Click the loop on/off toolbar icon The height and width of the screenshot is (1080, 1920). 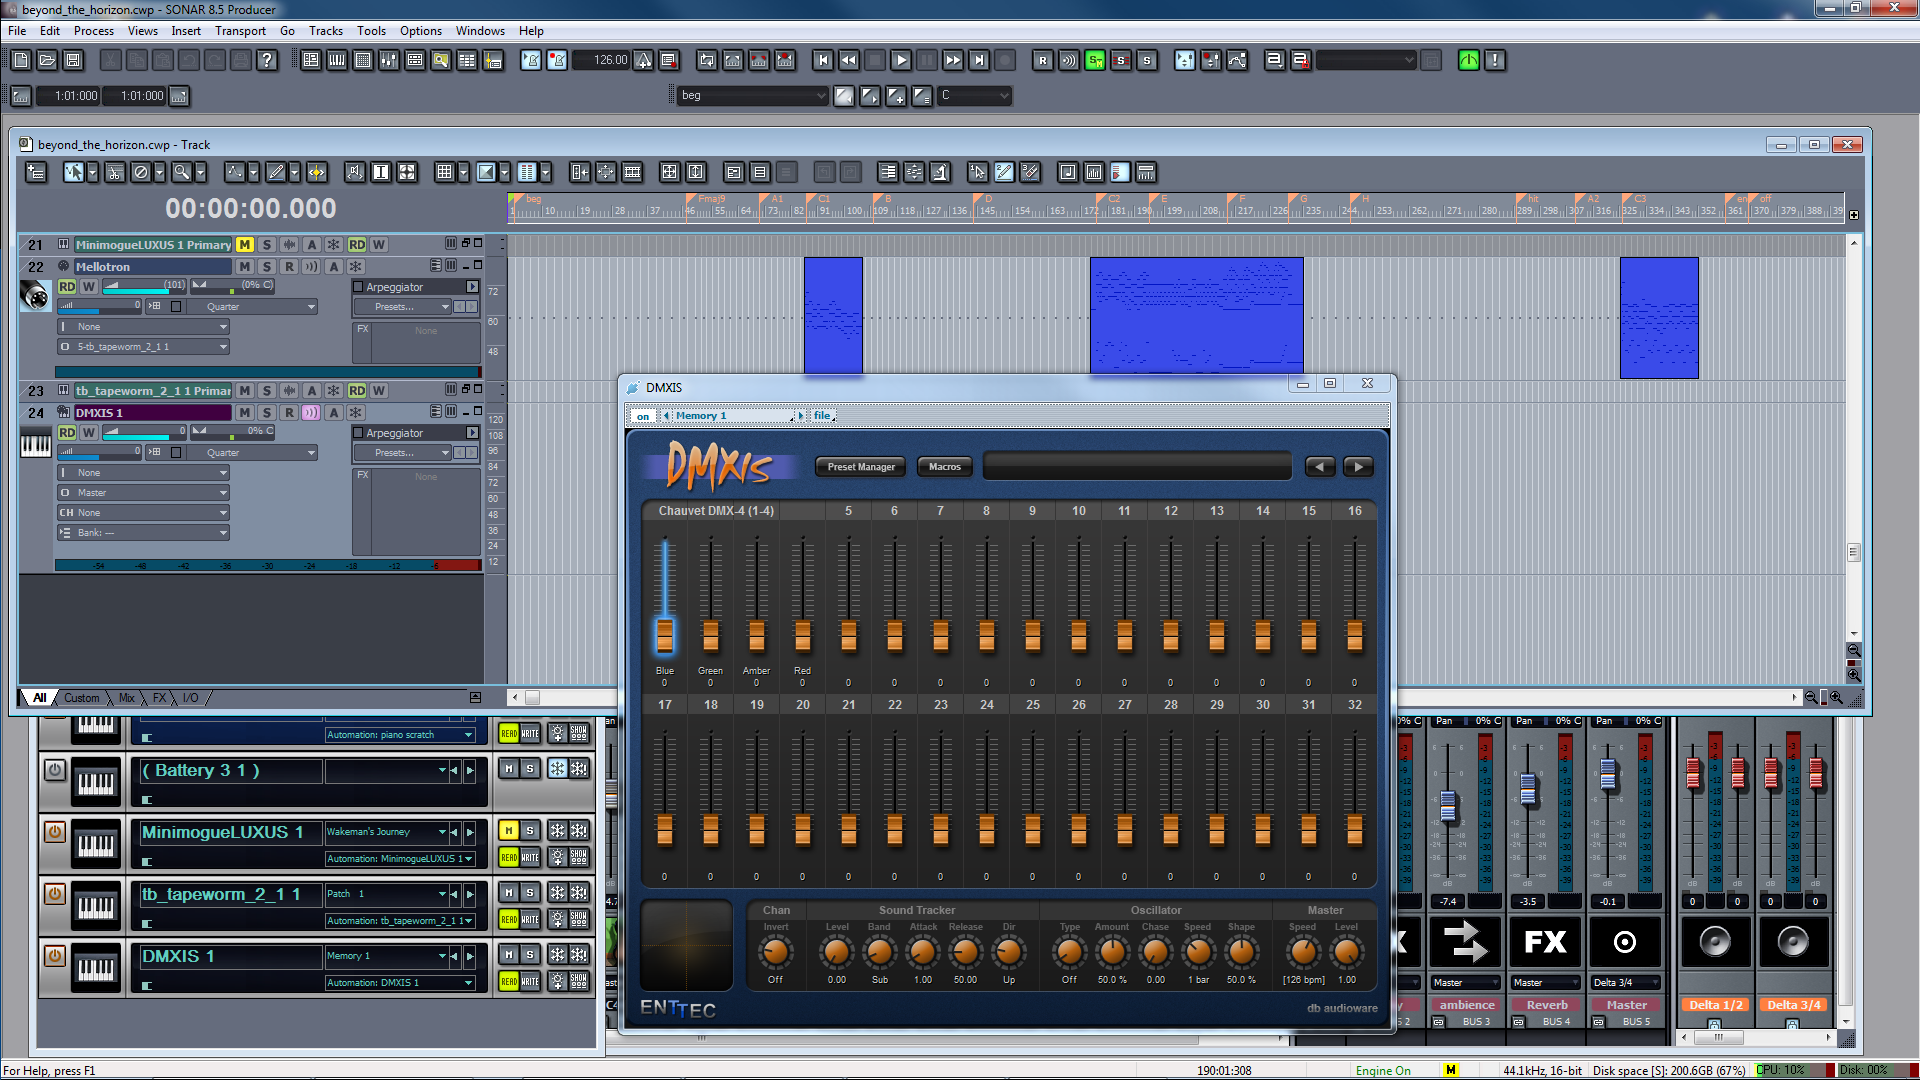tap(707, 61)
